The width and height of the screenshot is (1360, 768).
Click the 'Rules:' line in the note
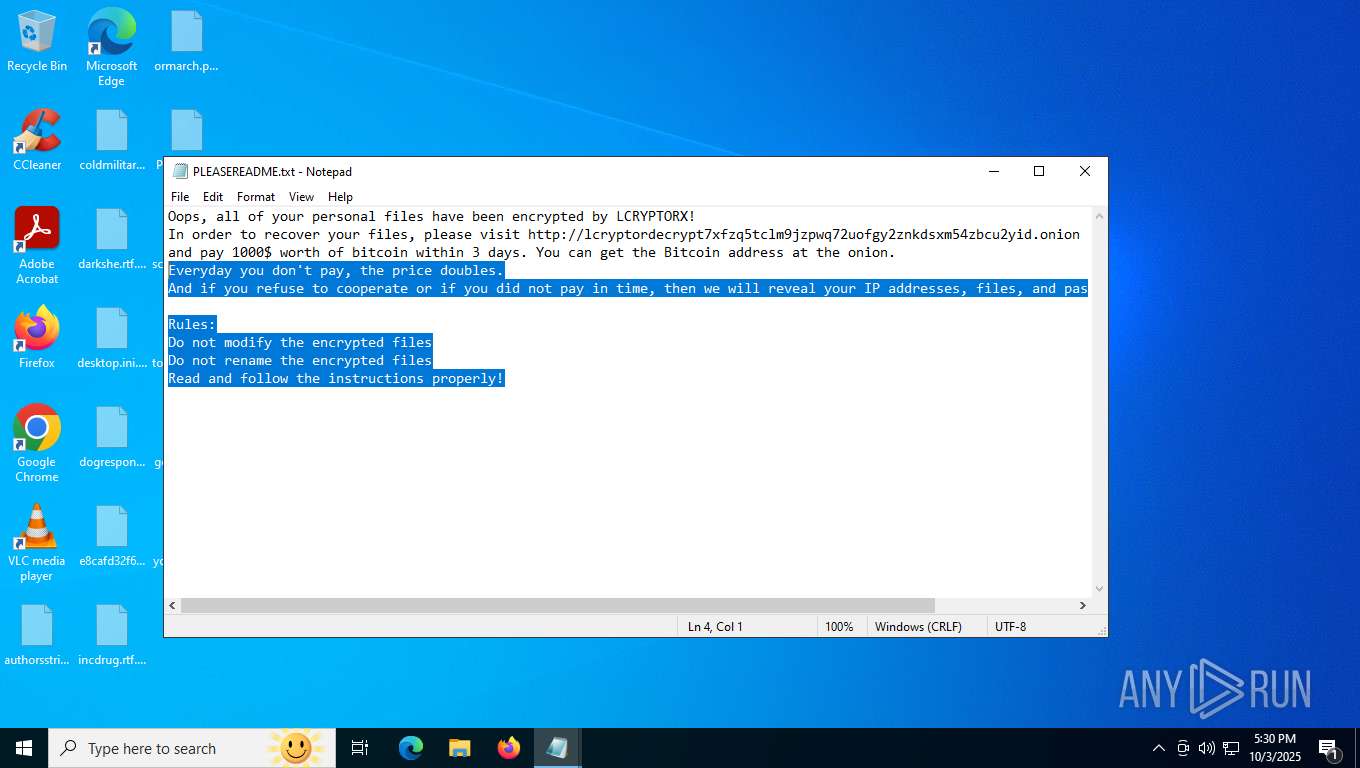point(192,324)
